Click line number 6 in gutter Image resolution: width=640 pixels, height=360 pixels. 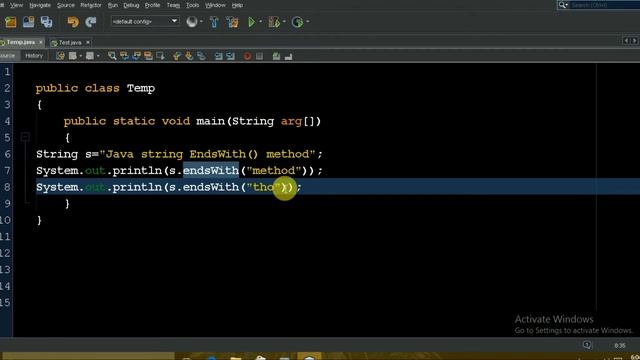[7, 154]
